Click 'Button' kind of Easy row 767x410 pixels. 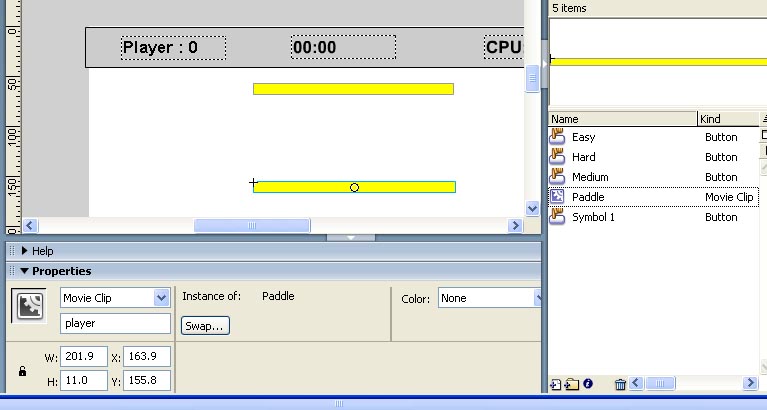721,137
